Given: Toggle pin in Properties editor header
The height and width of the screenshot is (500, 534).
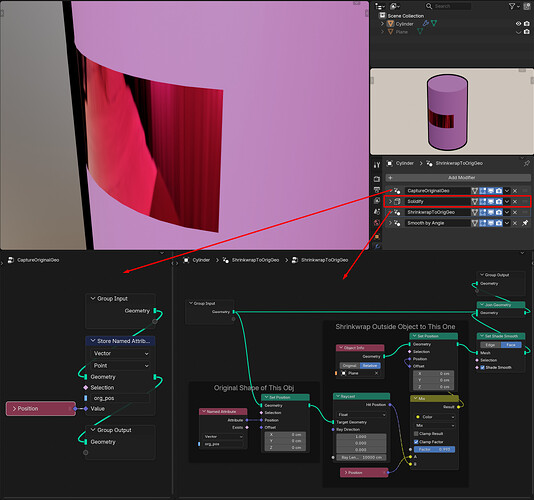Looking at the screenshot, I should coord(527,163).
